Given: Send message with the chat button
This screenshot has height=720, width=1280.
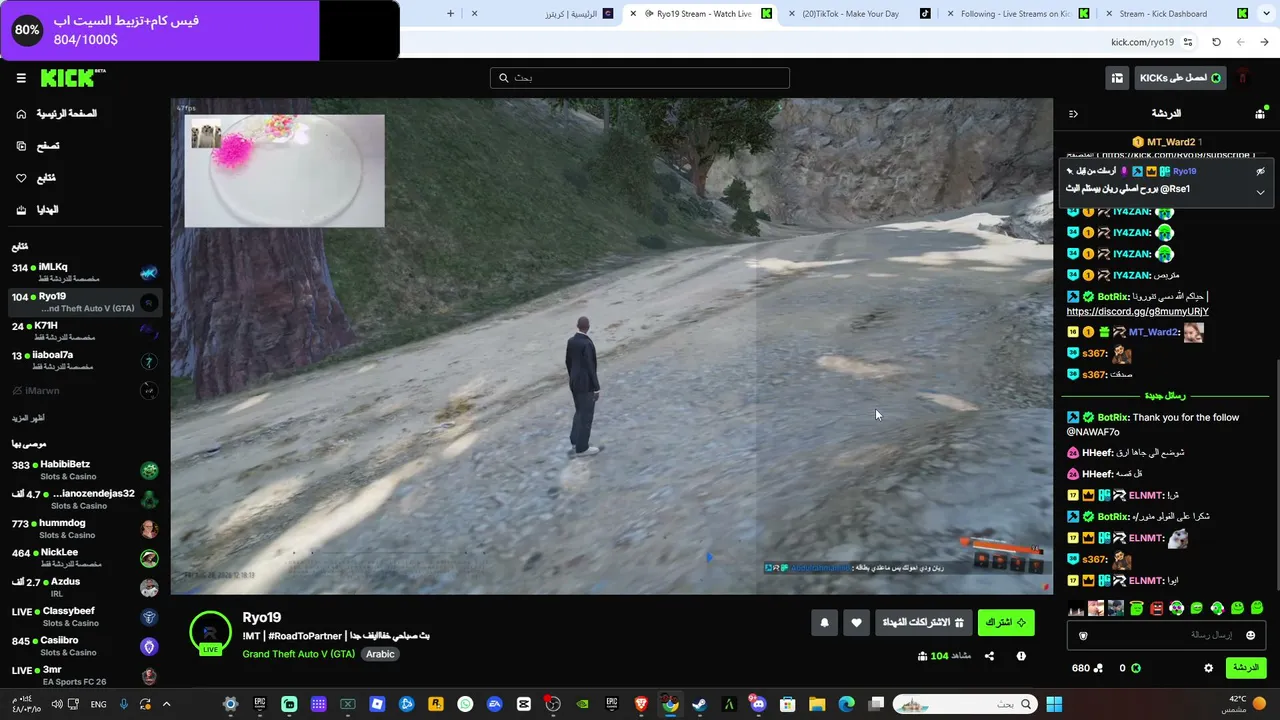Looking at the screenshot, I should coord(1245,668).
